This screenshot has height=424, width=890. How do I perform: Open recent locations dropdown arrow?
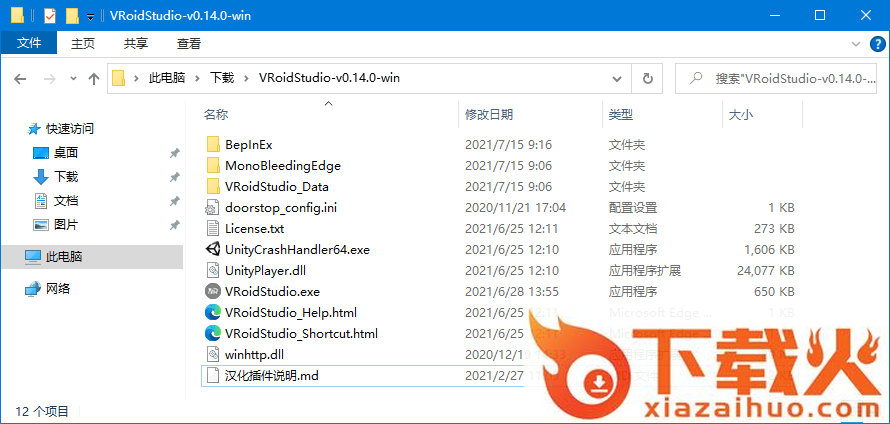pyautogui.click(x=73, y=79)
